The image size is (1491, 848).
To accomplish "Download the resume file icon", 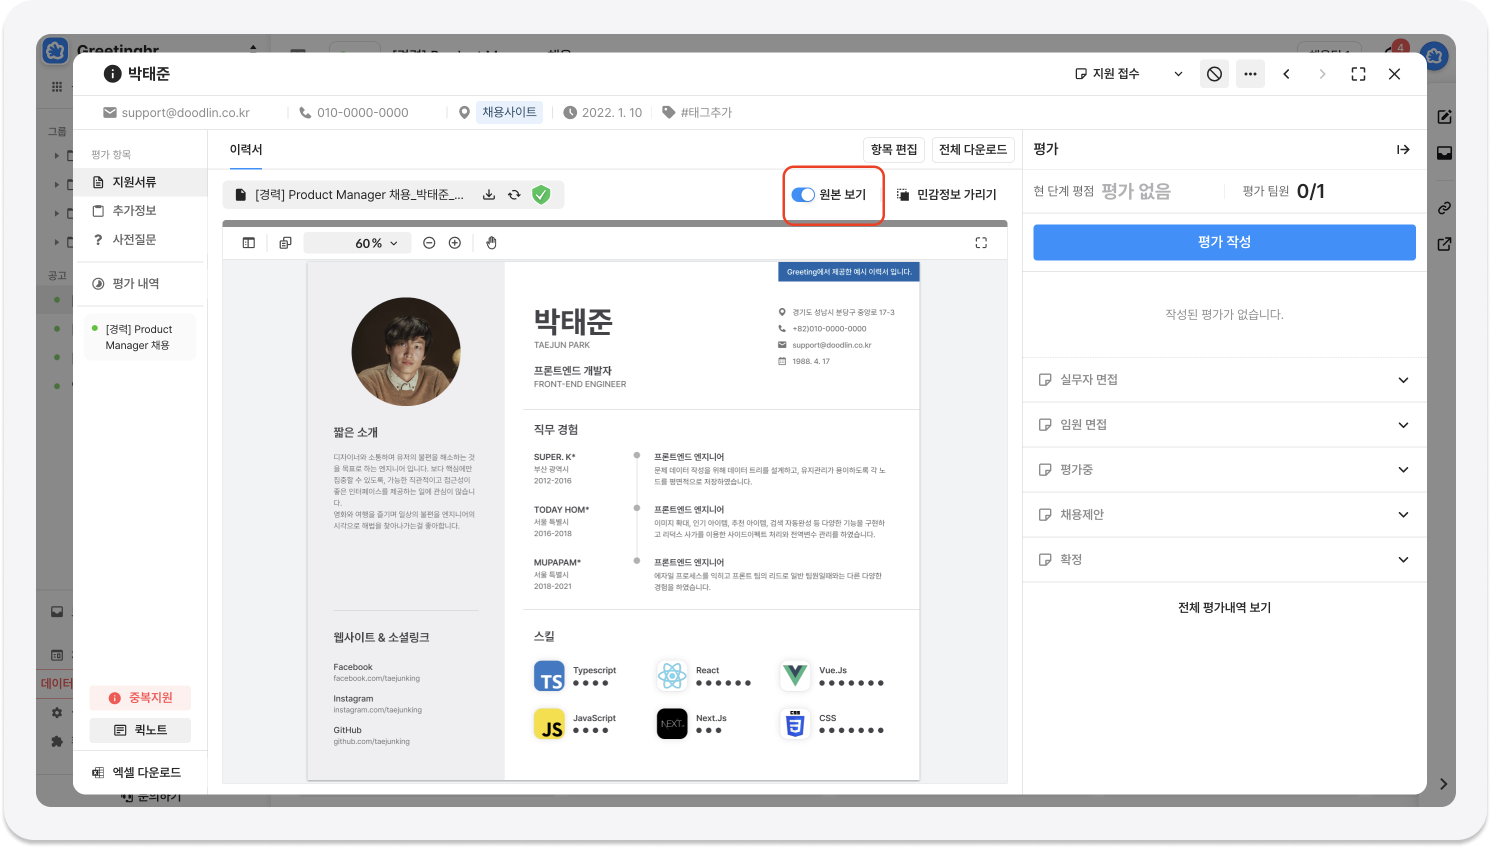I will [x=489, y=195].
